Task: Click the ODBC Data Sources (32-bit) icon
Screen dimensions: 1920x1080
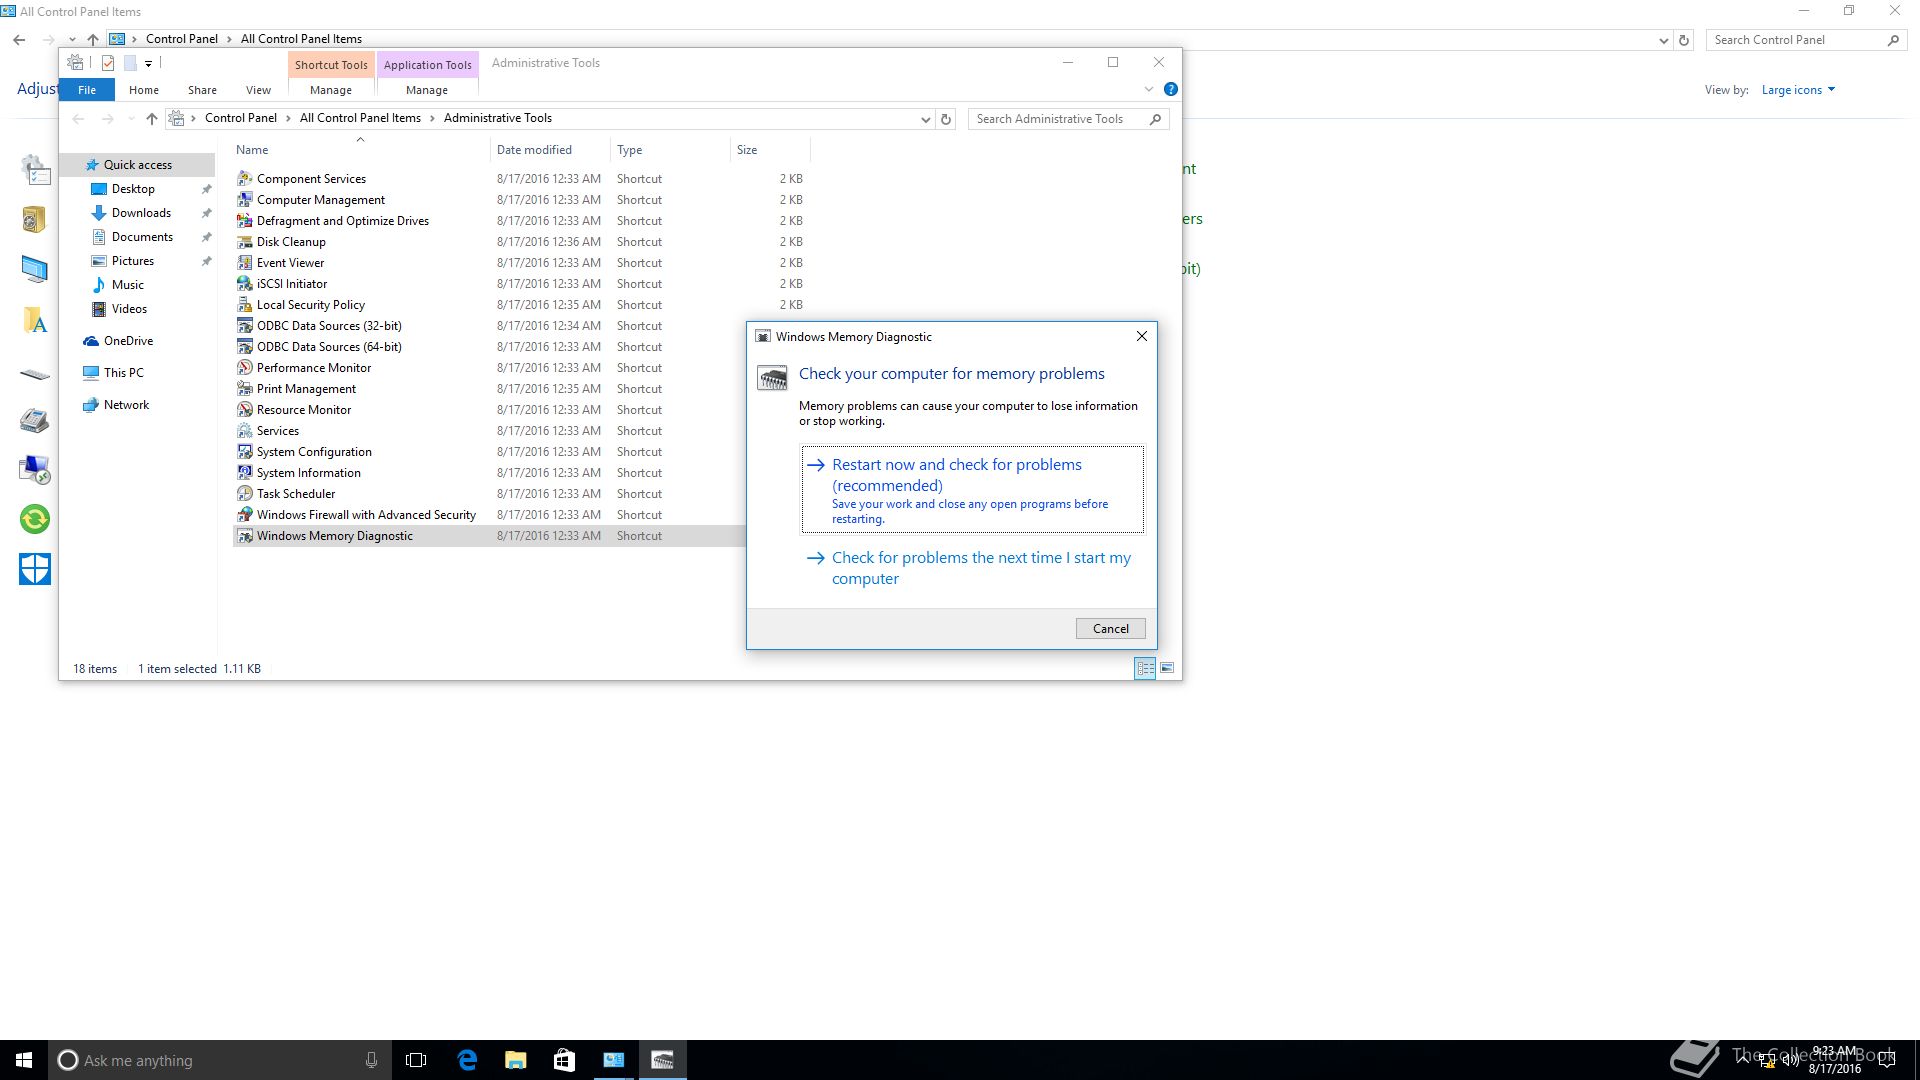Action: pyautogui.click(x=244, y=325)
